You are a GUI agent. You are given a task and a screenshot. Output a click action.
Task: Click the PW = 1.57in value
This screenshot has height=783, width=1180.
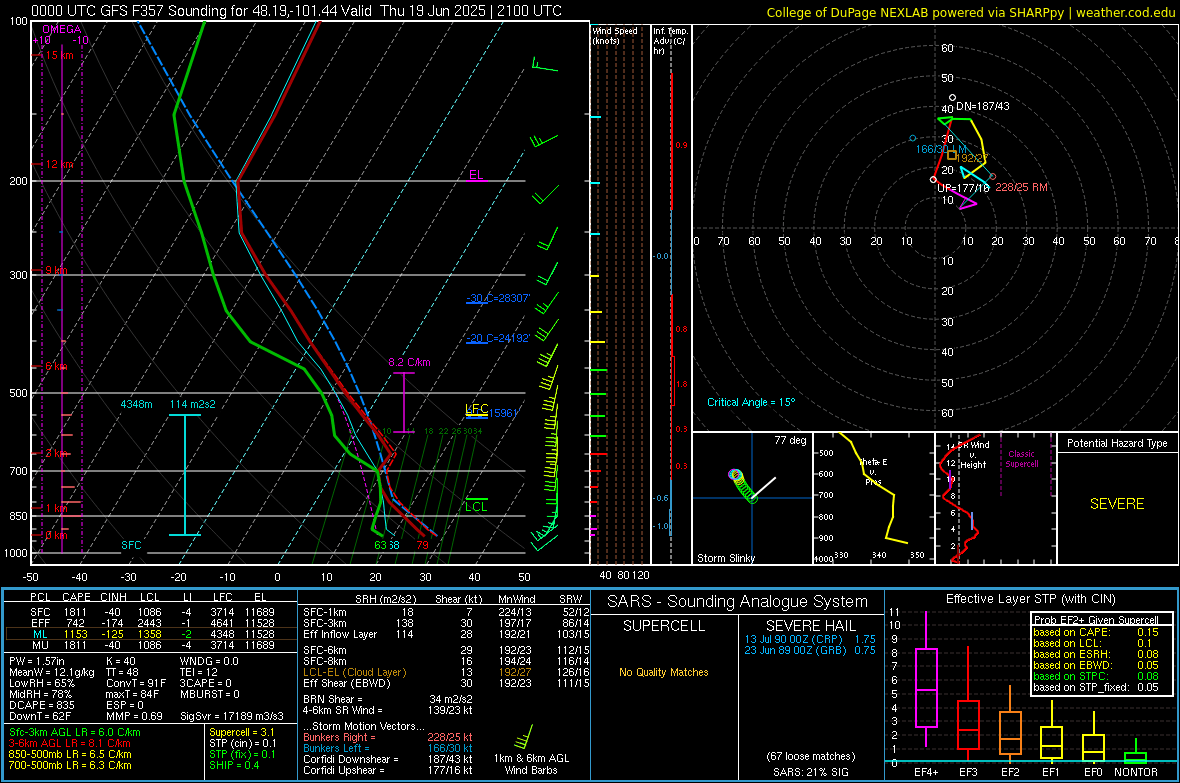[x=37, y=661]
